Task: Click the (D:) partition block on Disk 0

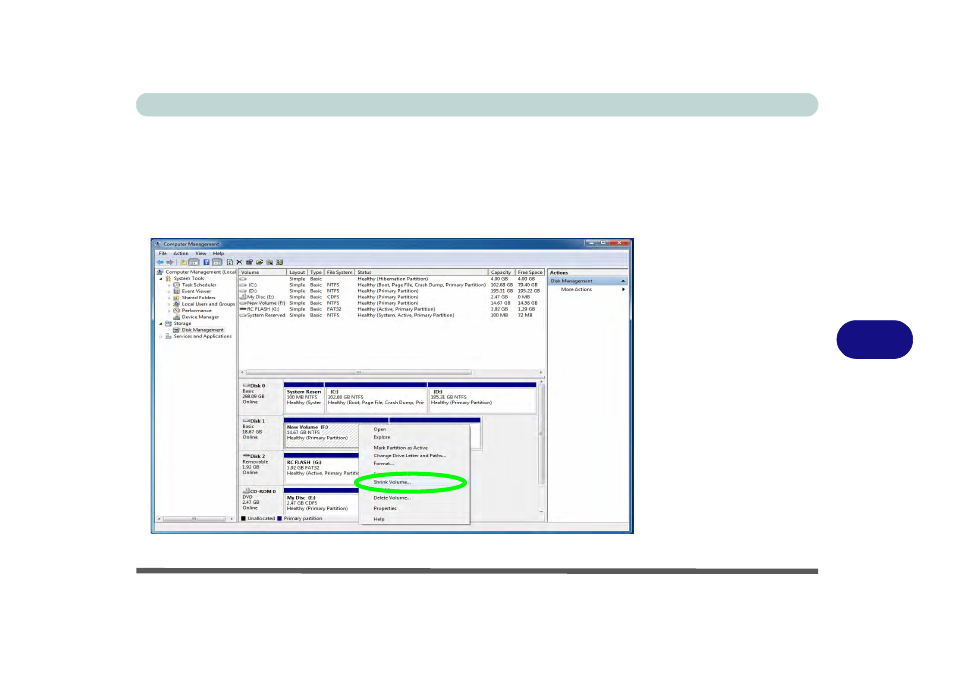Action: click(482, 397)
